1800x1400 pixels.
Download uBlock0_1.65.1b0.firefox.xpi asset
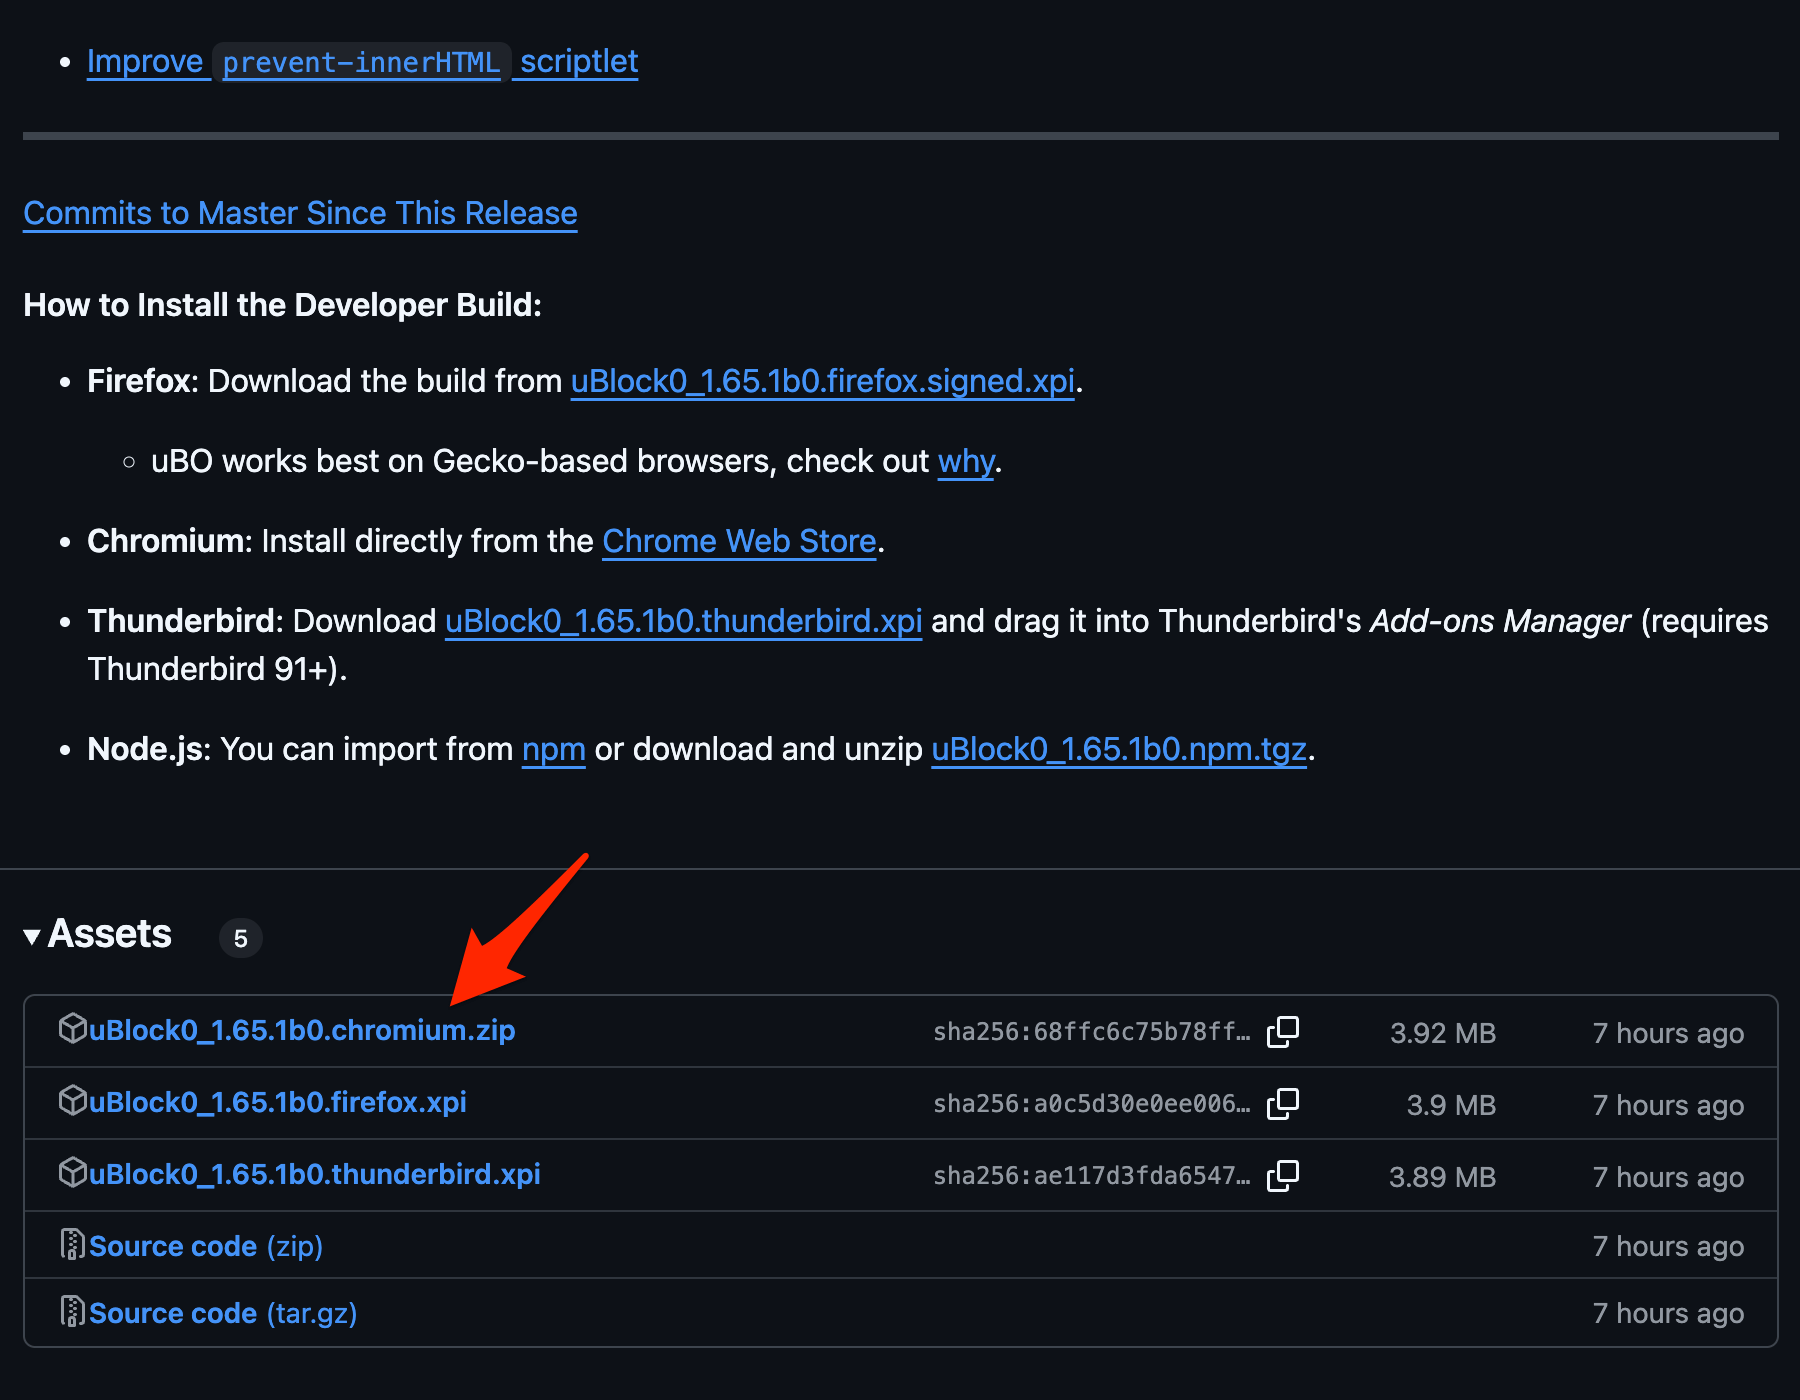(x=277, y=1102)
